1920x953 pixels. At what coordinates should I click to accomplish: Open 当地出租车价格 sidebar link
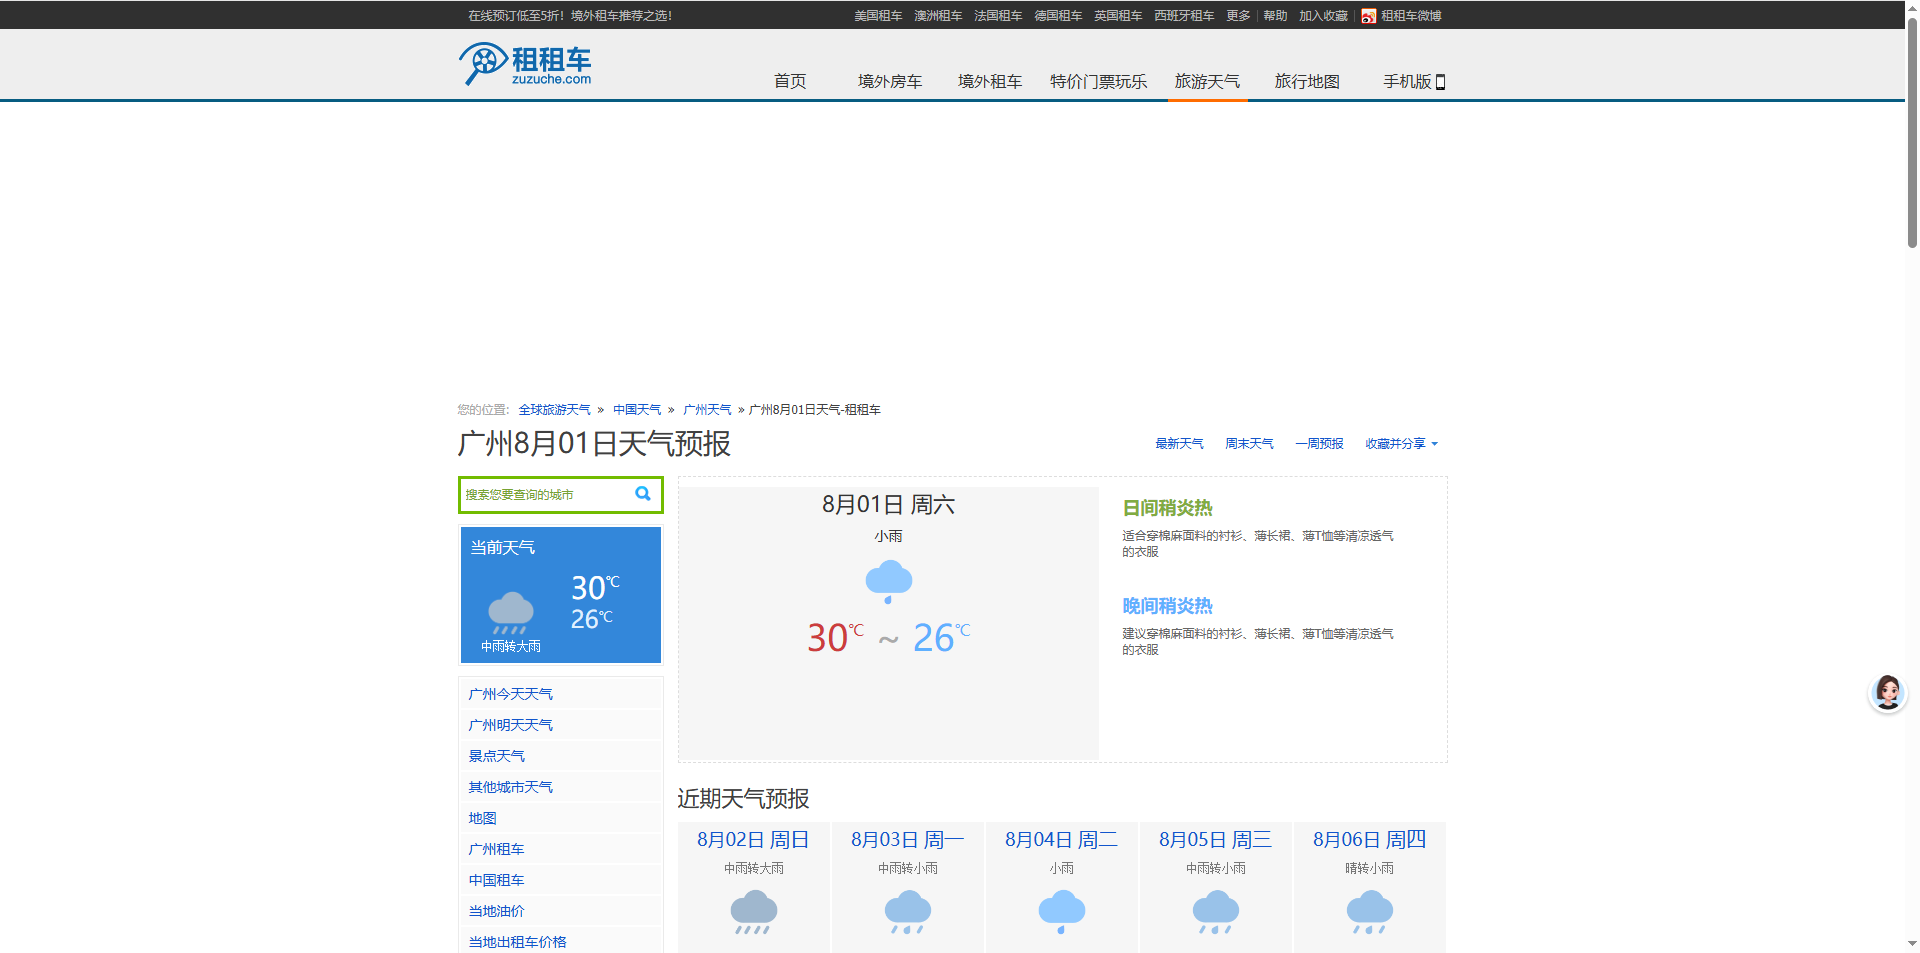coord(517,942)
